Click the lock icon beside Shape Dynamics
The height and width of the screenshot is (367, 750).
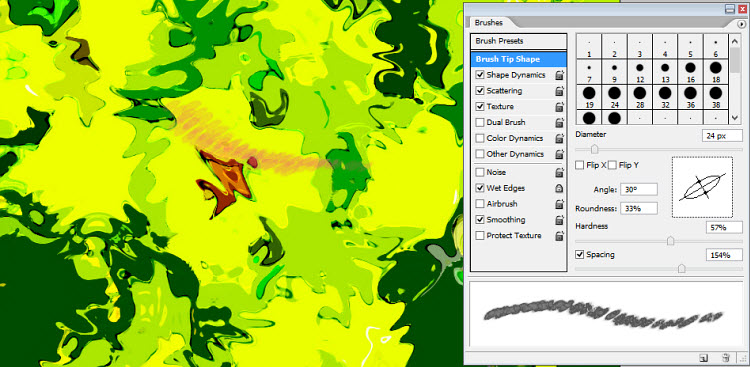(559, 75)
